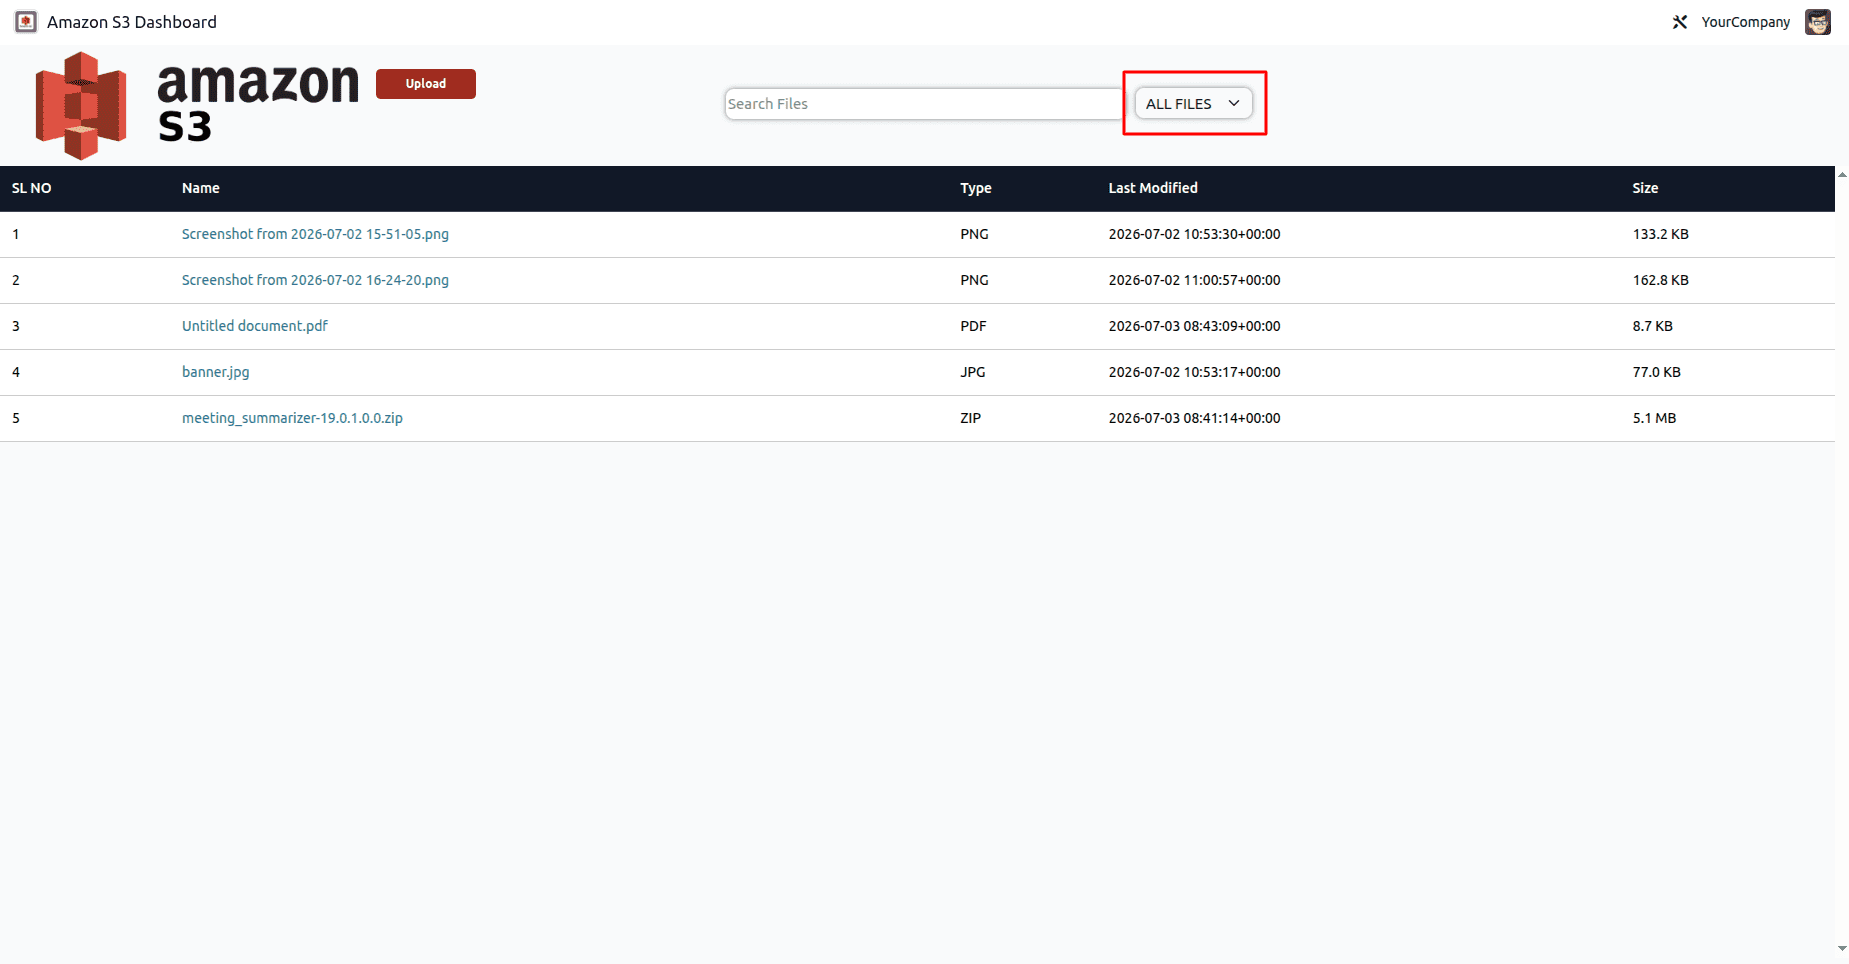This screenshot has height=964, width=1849.
Task: Open banner.jpg file link
Action: (x=216, y=372)
